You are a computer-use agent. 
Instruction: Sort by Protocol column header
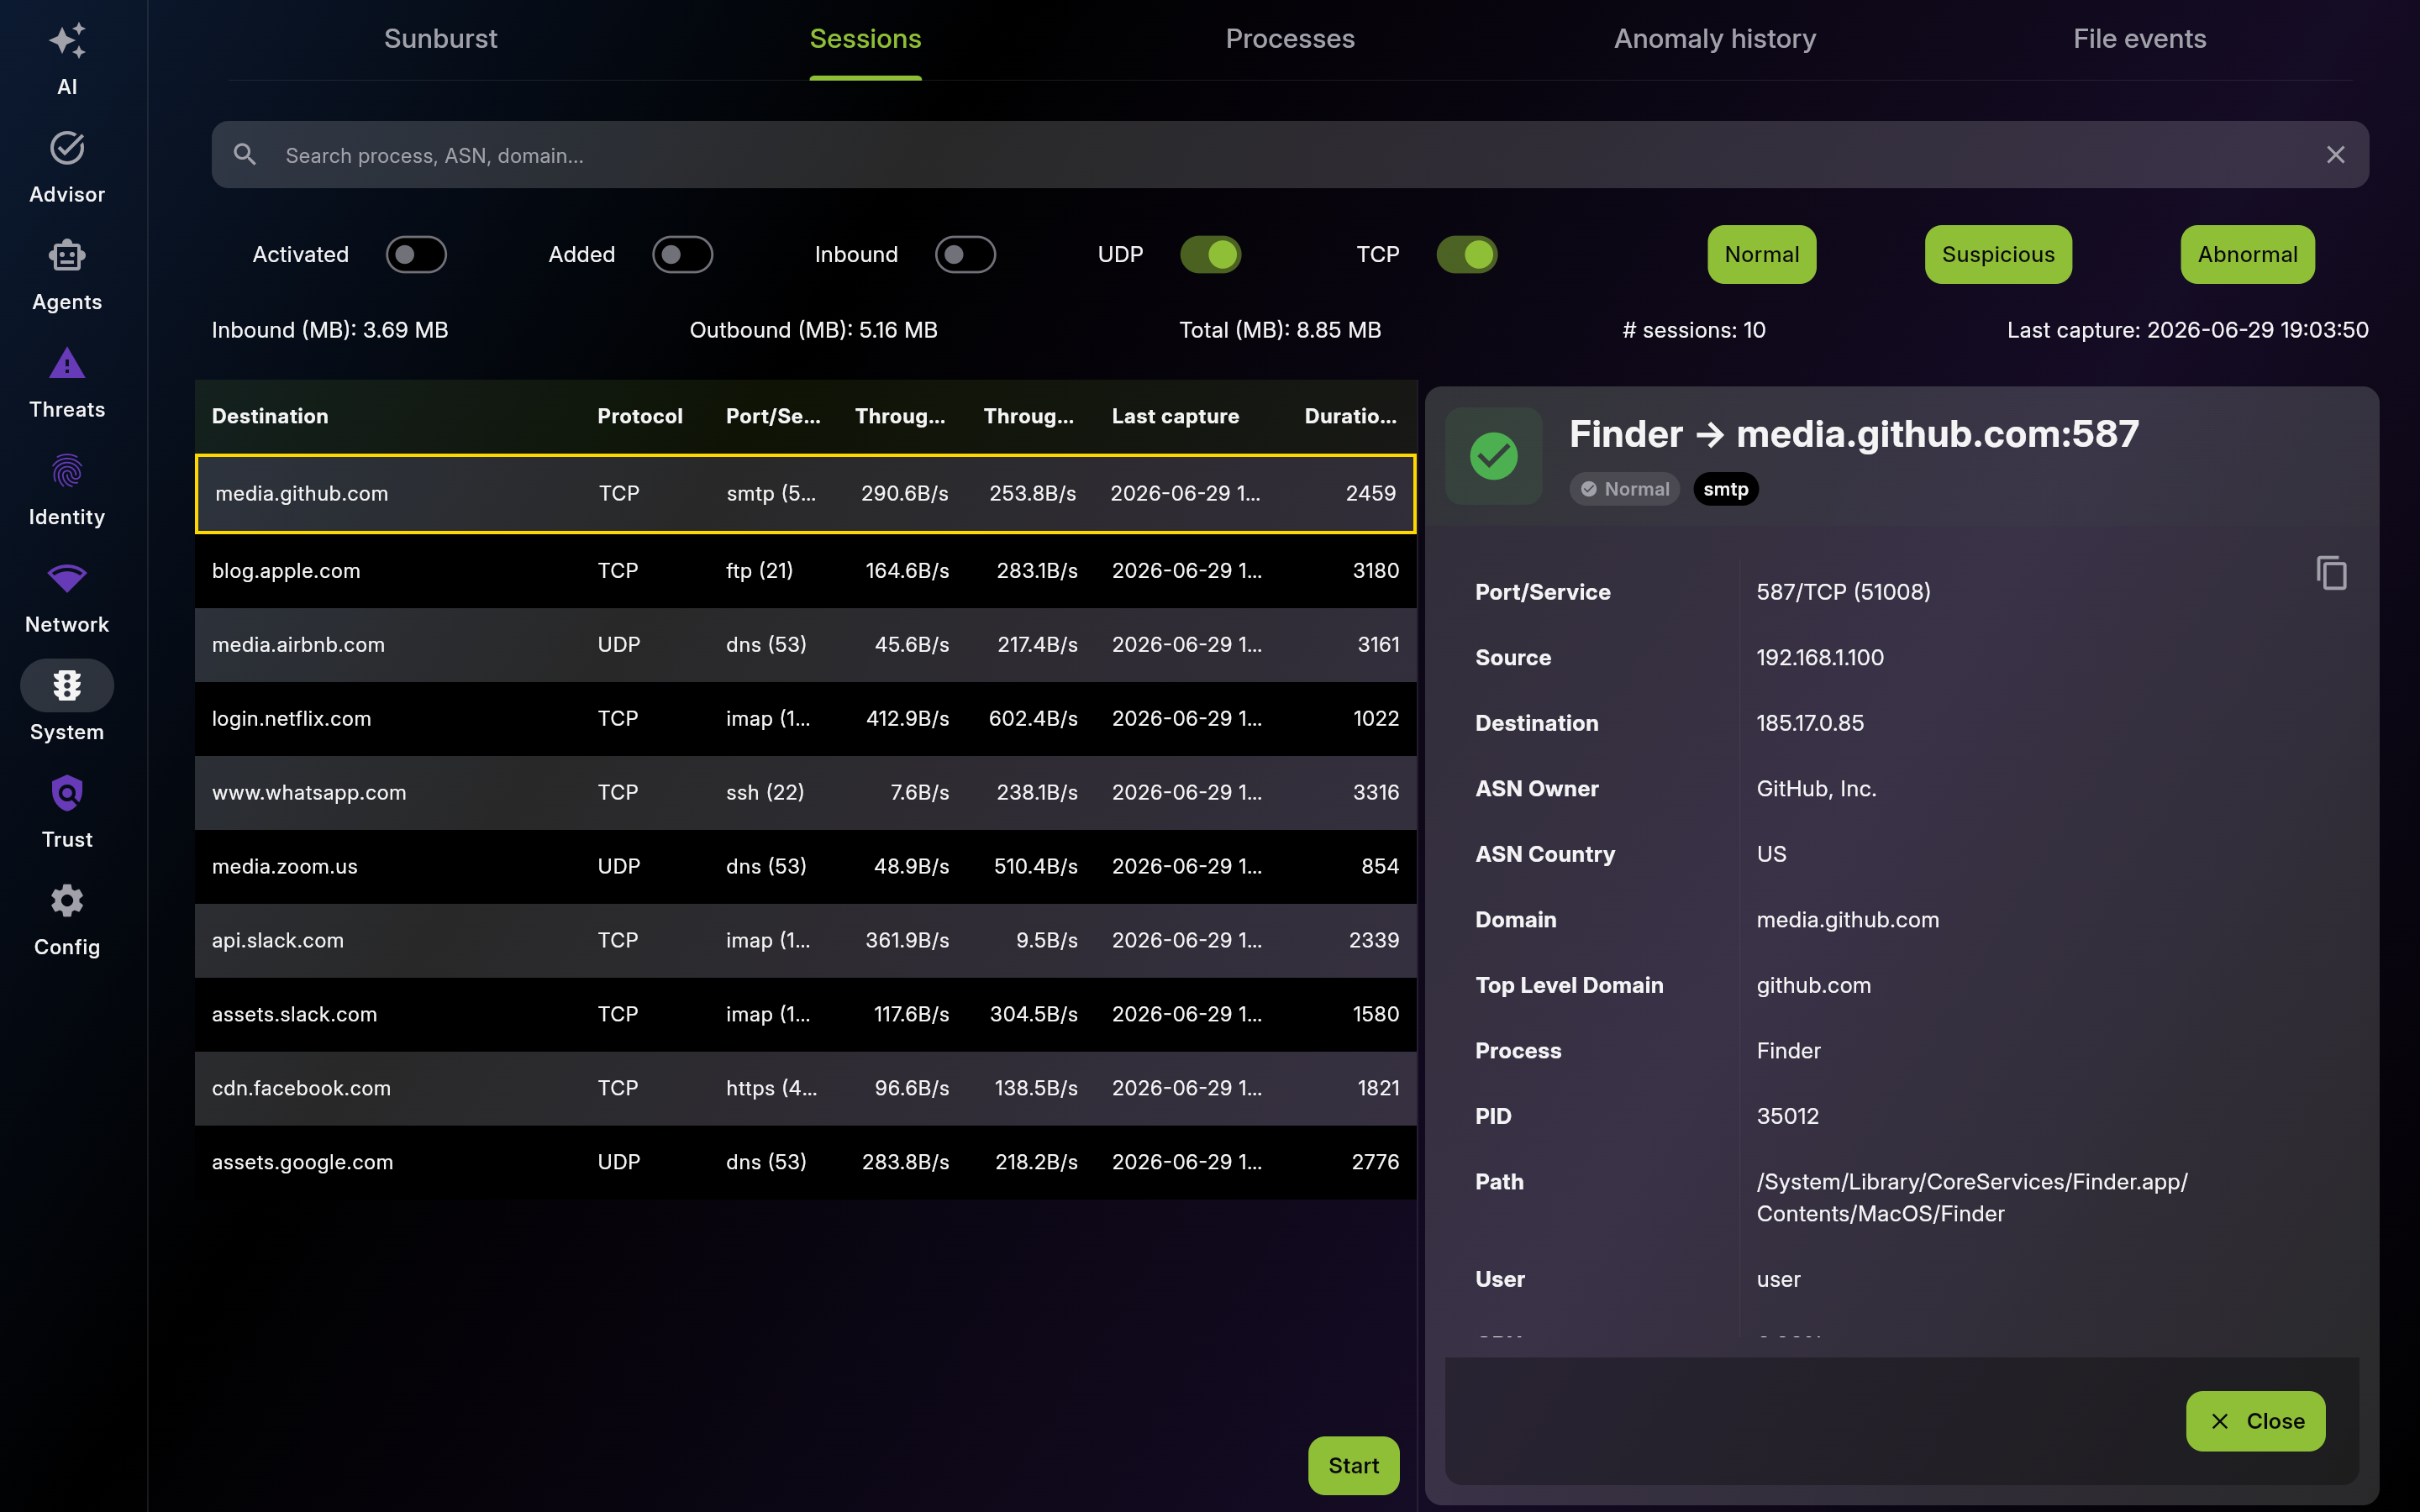(x=640, y=416)
